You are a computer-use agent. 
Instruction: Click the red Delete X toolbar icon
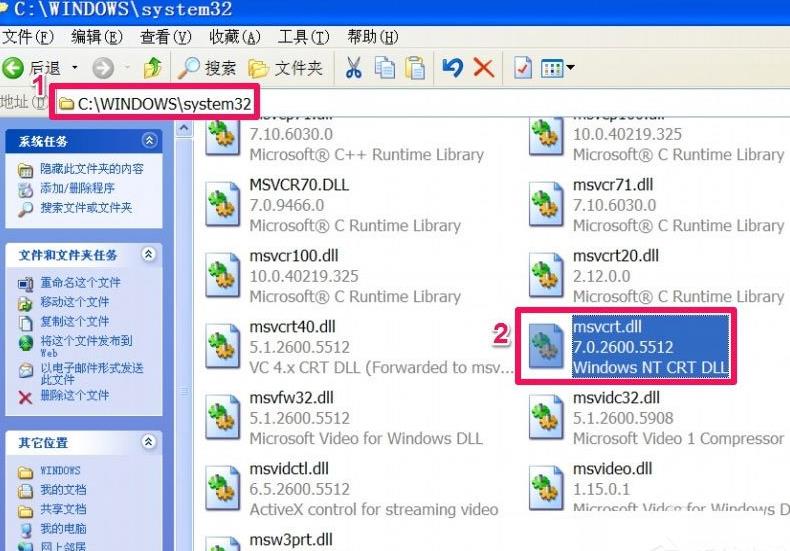click(483, 68)
